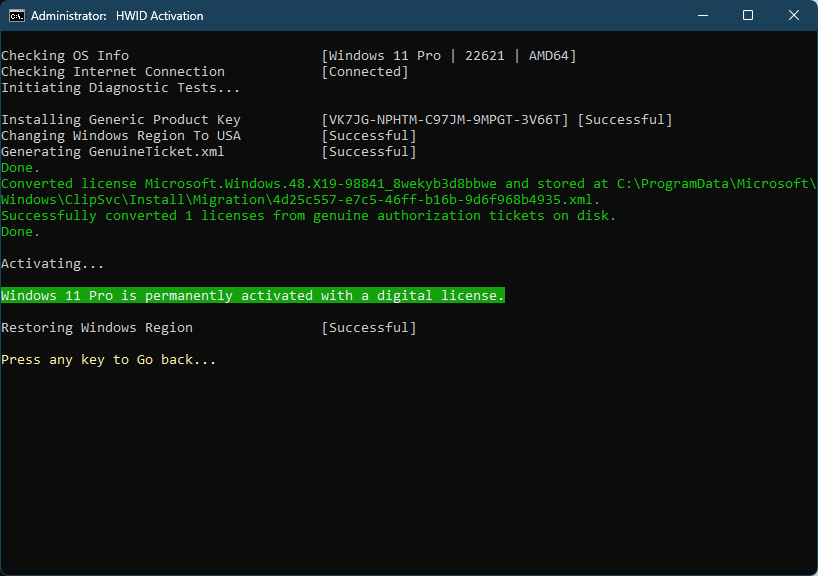Click the 22621 build number text
This screenshot has height=576, width=818.
pyautogui.click(x=484, y=55)
